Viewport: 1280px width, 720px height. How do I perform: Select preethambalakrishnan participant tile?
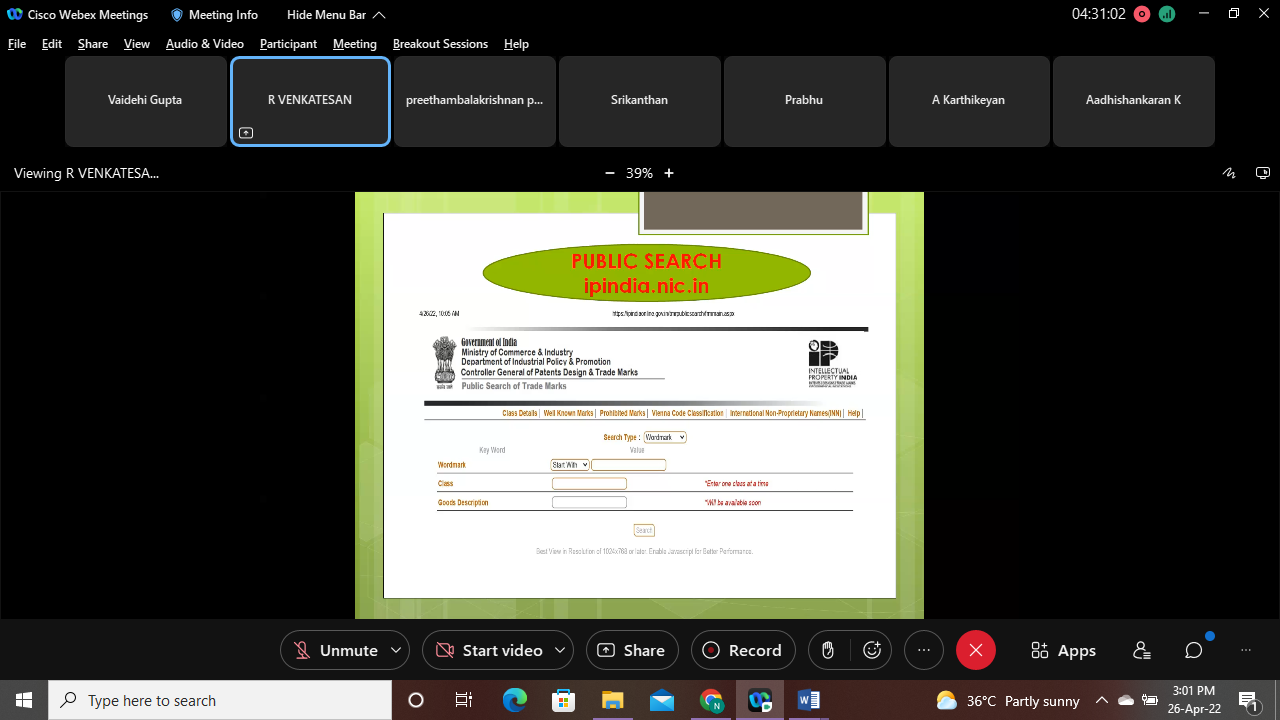pyautogui.click(x=475, y=101)
